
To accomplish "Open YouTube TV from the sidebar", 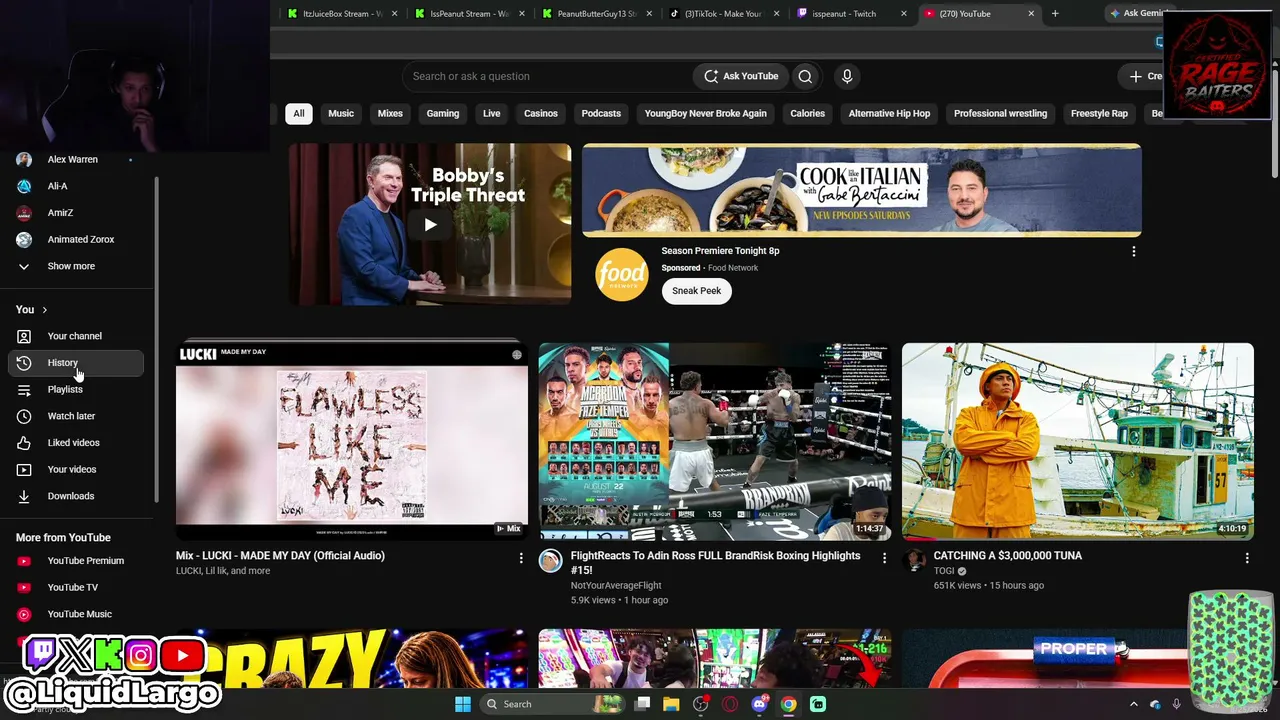I will (76, 587).
